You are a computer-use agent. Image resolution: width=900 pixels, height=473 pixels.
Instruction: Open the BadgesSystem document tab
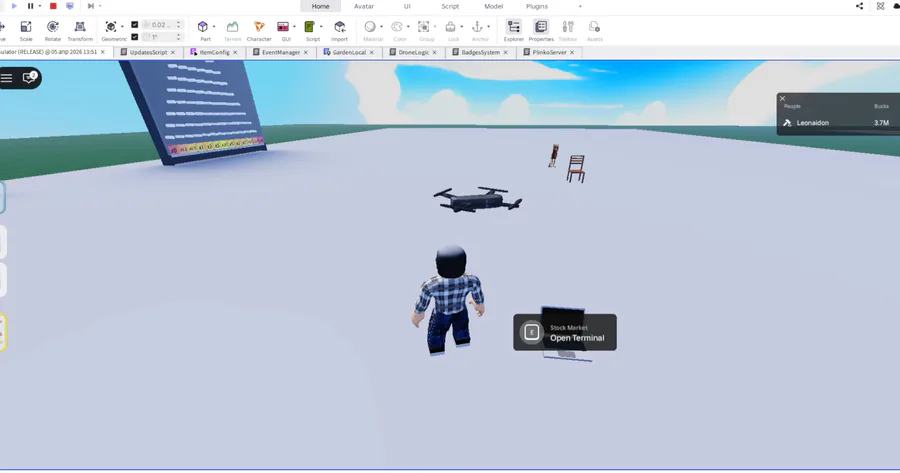coord(480,52)
